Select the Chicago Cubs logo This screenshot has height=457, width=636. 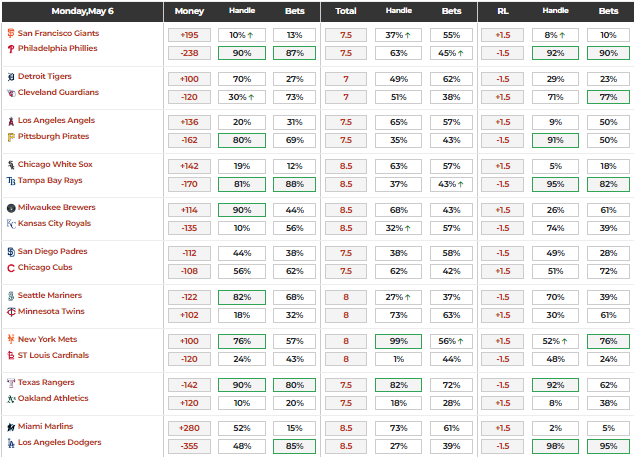11,268
